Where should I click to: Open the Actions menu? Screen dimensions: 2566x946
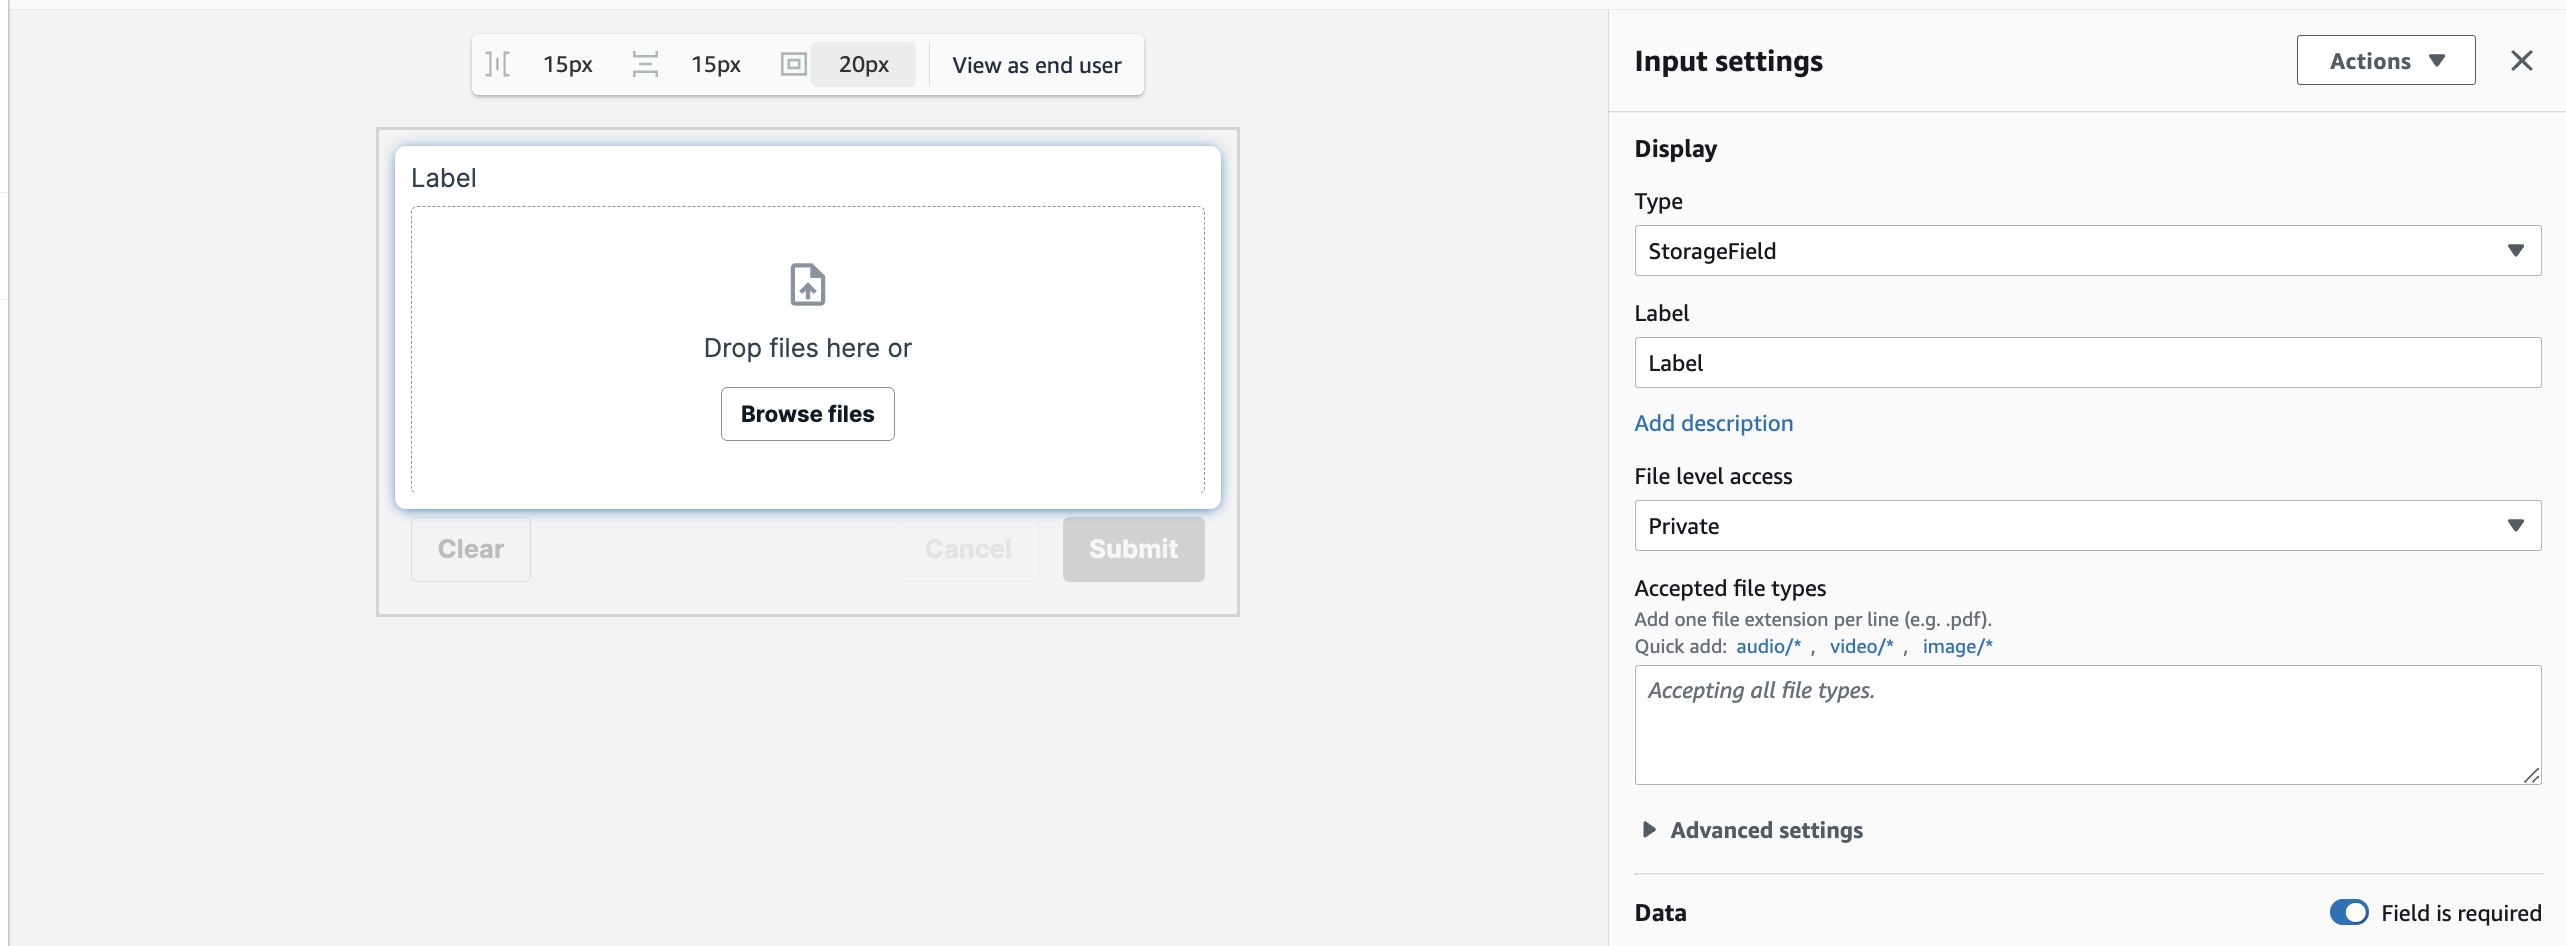[x=2386, y=60]
